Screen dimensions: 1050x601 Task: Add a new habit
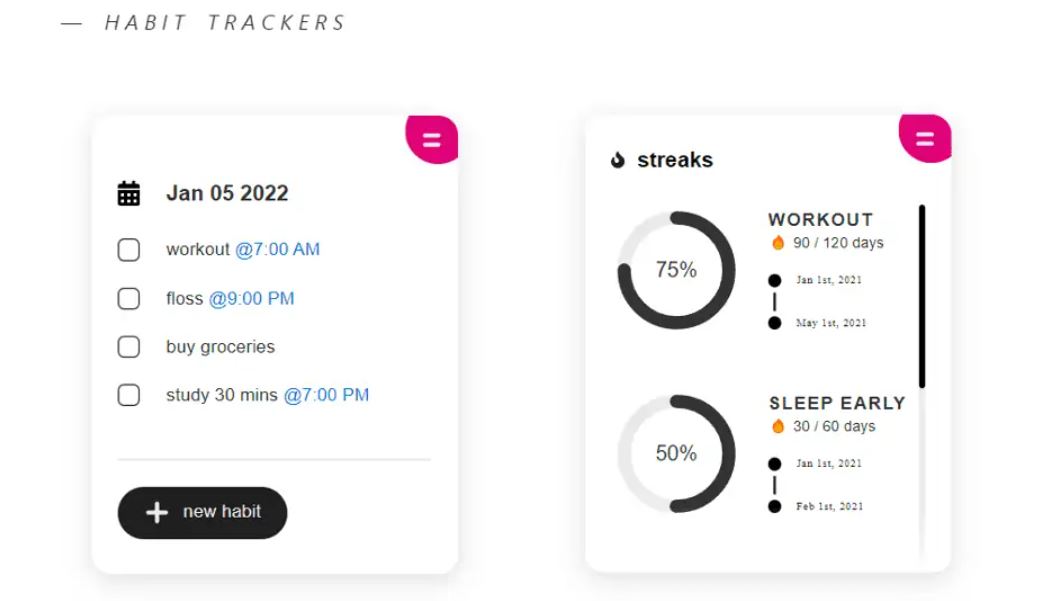(202, 513)
